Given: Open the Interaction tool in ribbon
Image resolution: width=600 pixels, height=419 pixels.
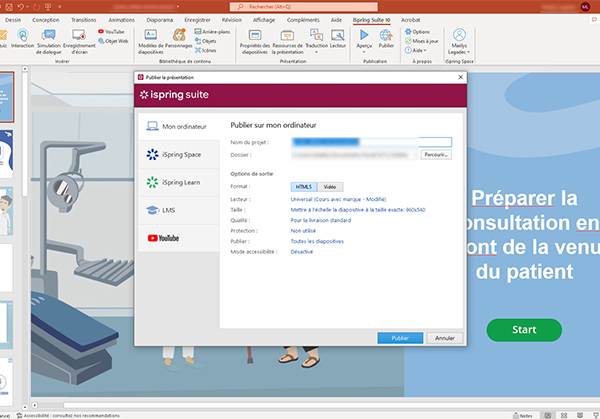Looking at the screenshot, I should 23,39.
